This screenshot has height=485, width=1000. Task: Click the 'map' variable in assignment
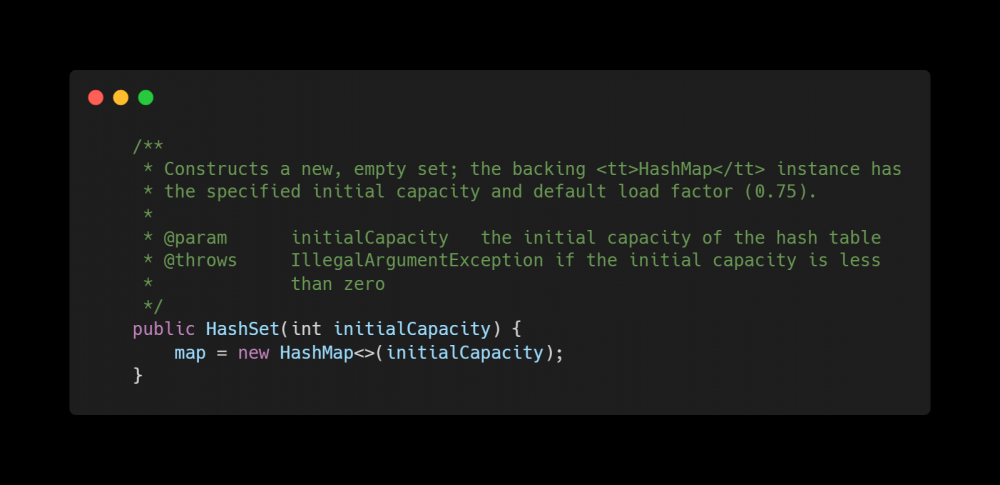(x=190, y=352)
